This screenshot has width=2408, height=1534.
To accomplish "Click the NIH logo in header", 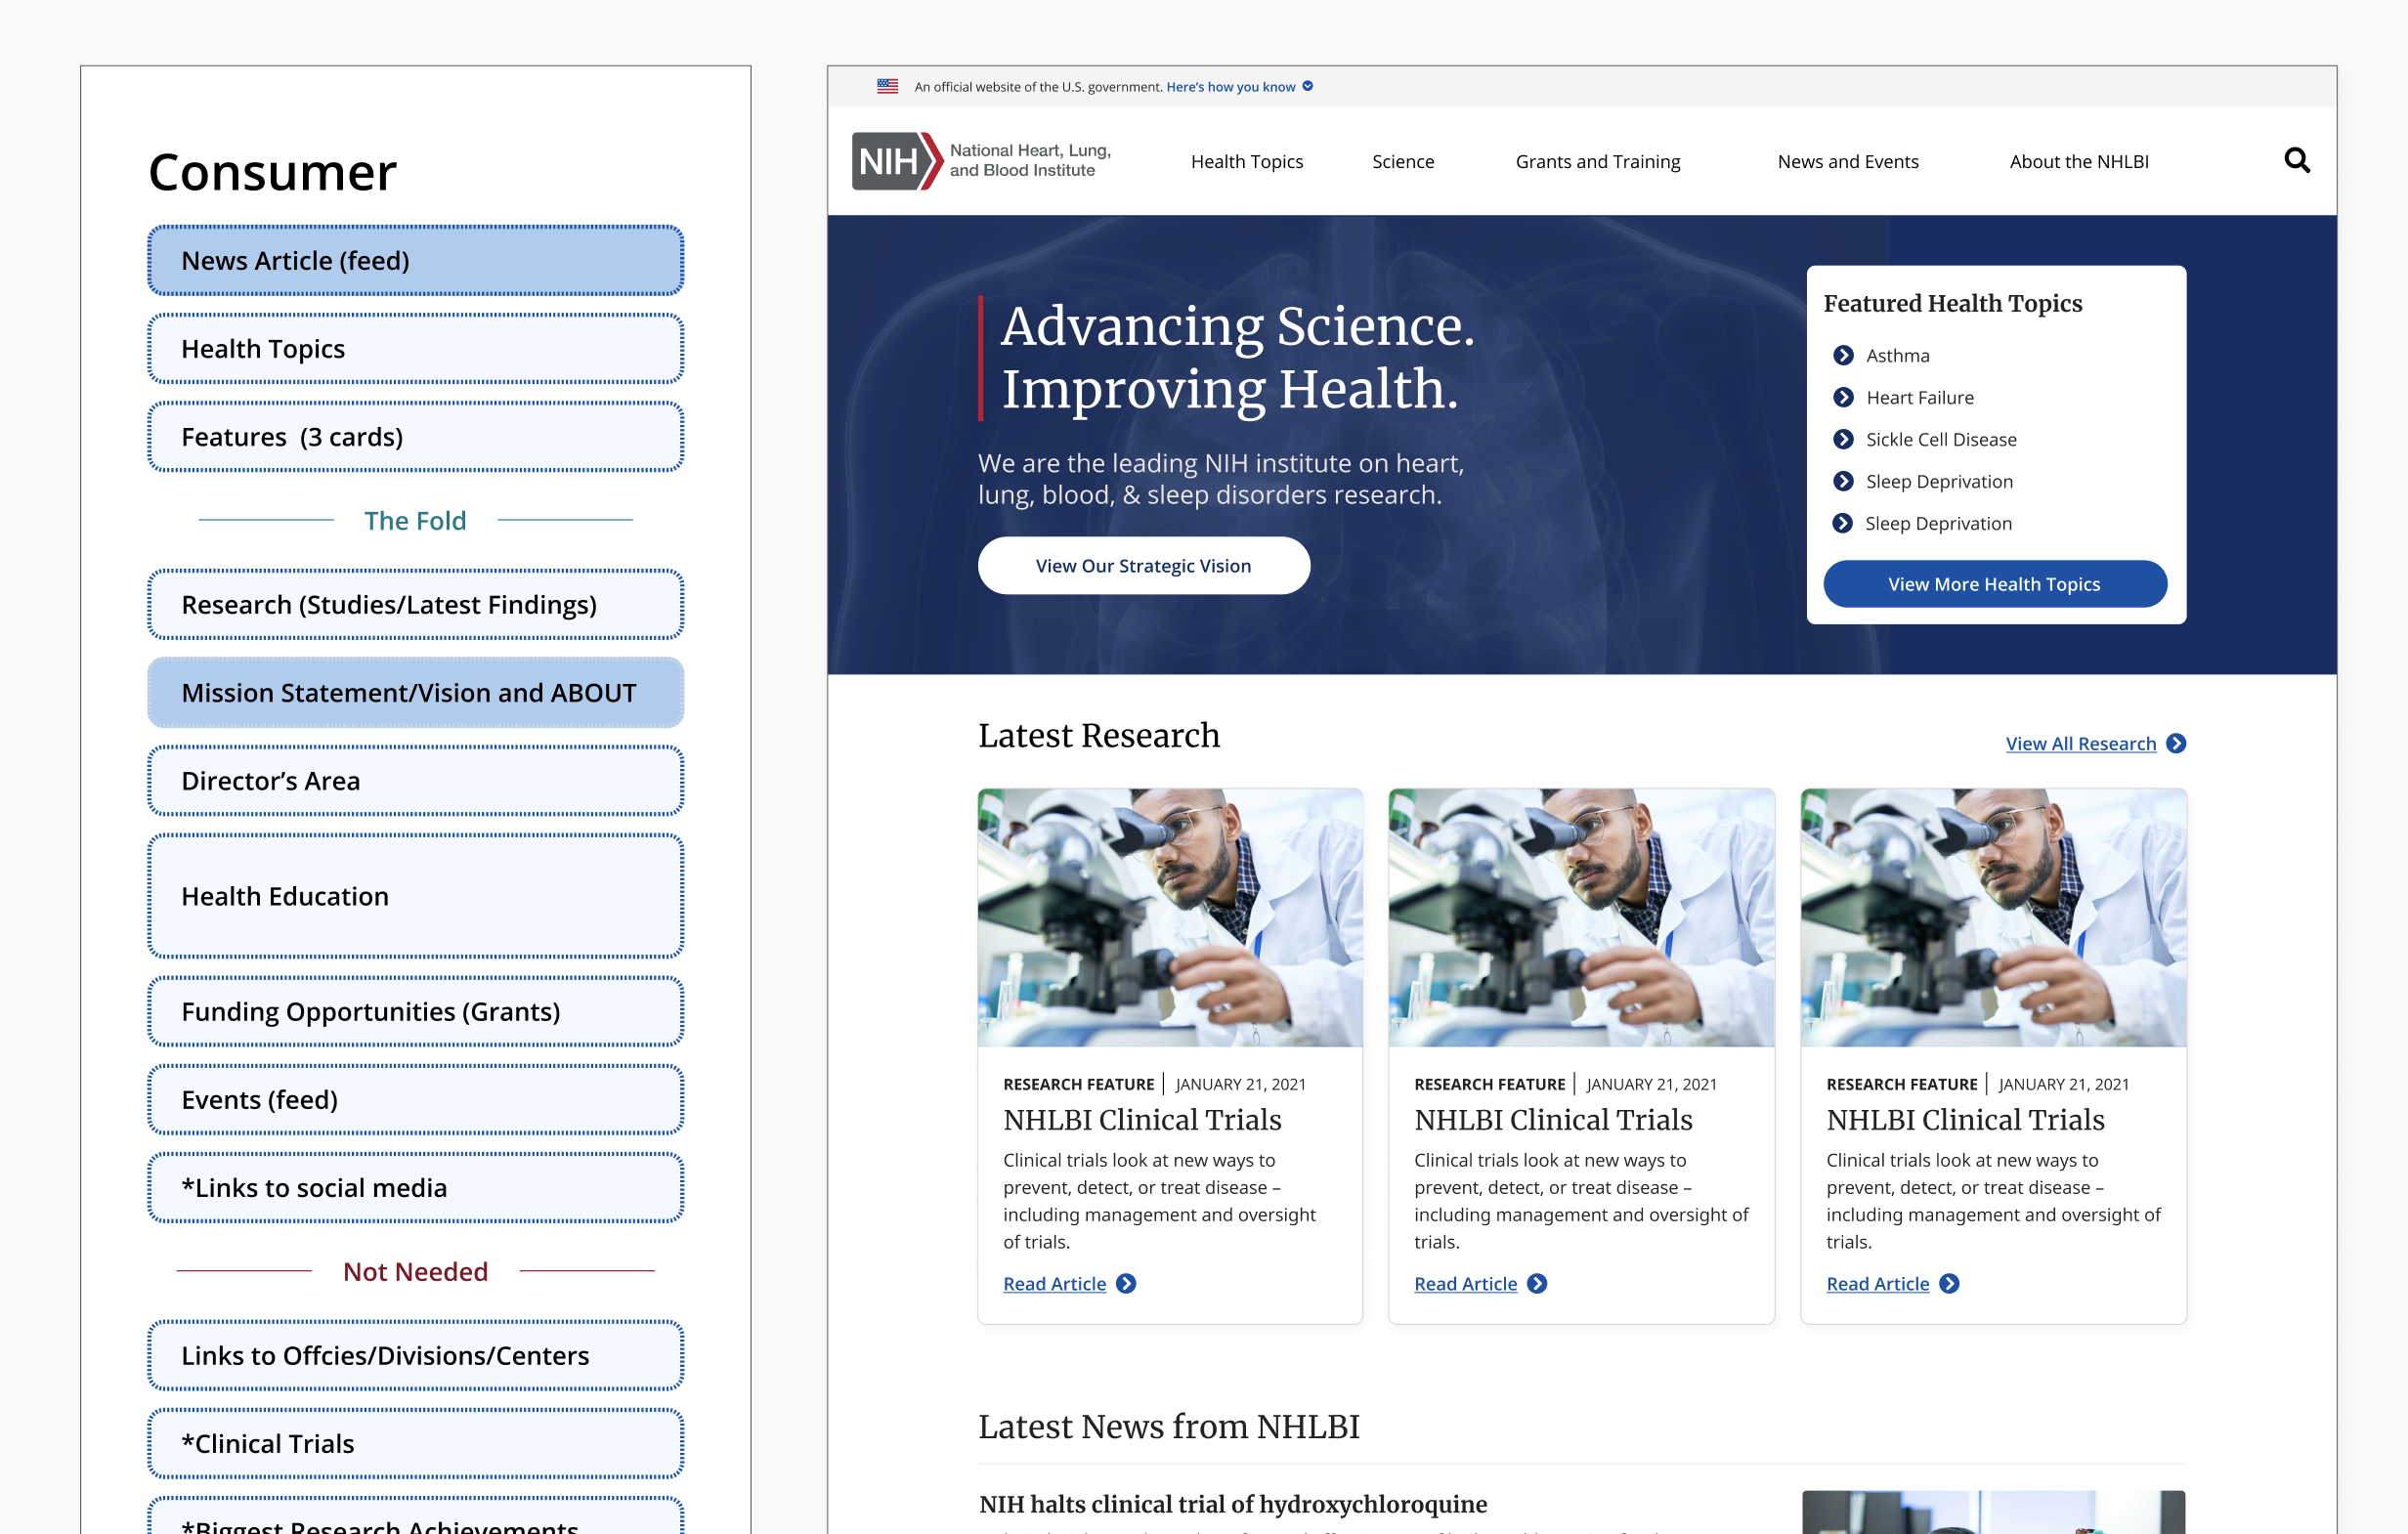I will [x=896, y=160].
